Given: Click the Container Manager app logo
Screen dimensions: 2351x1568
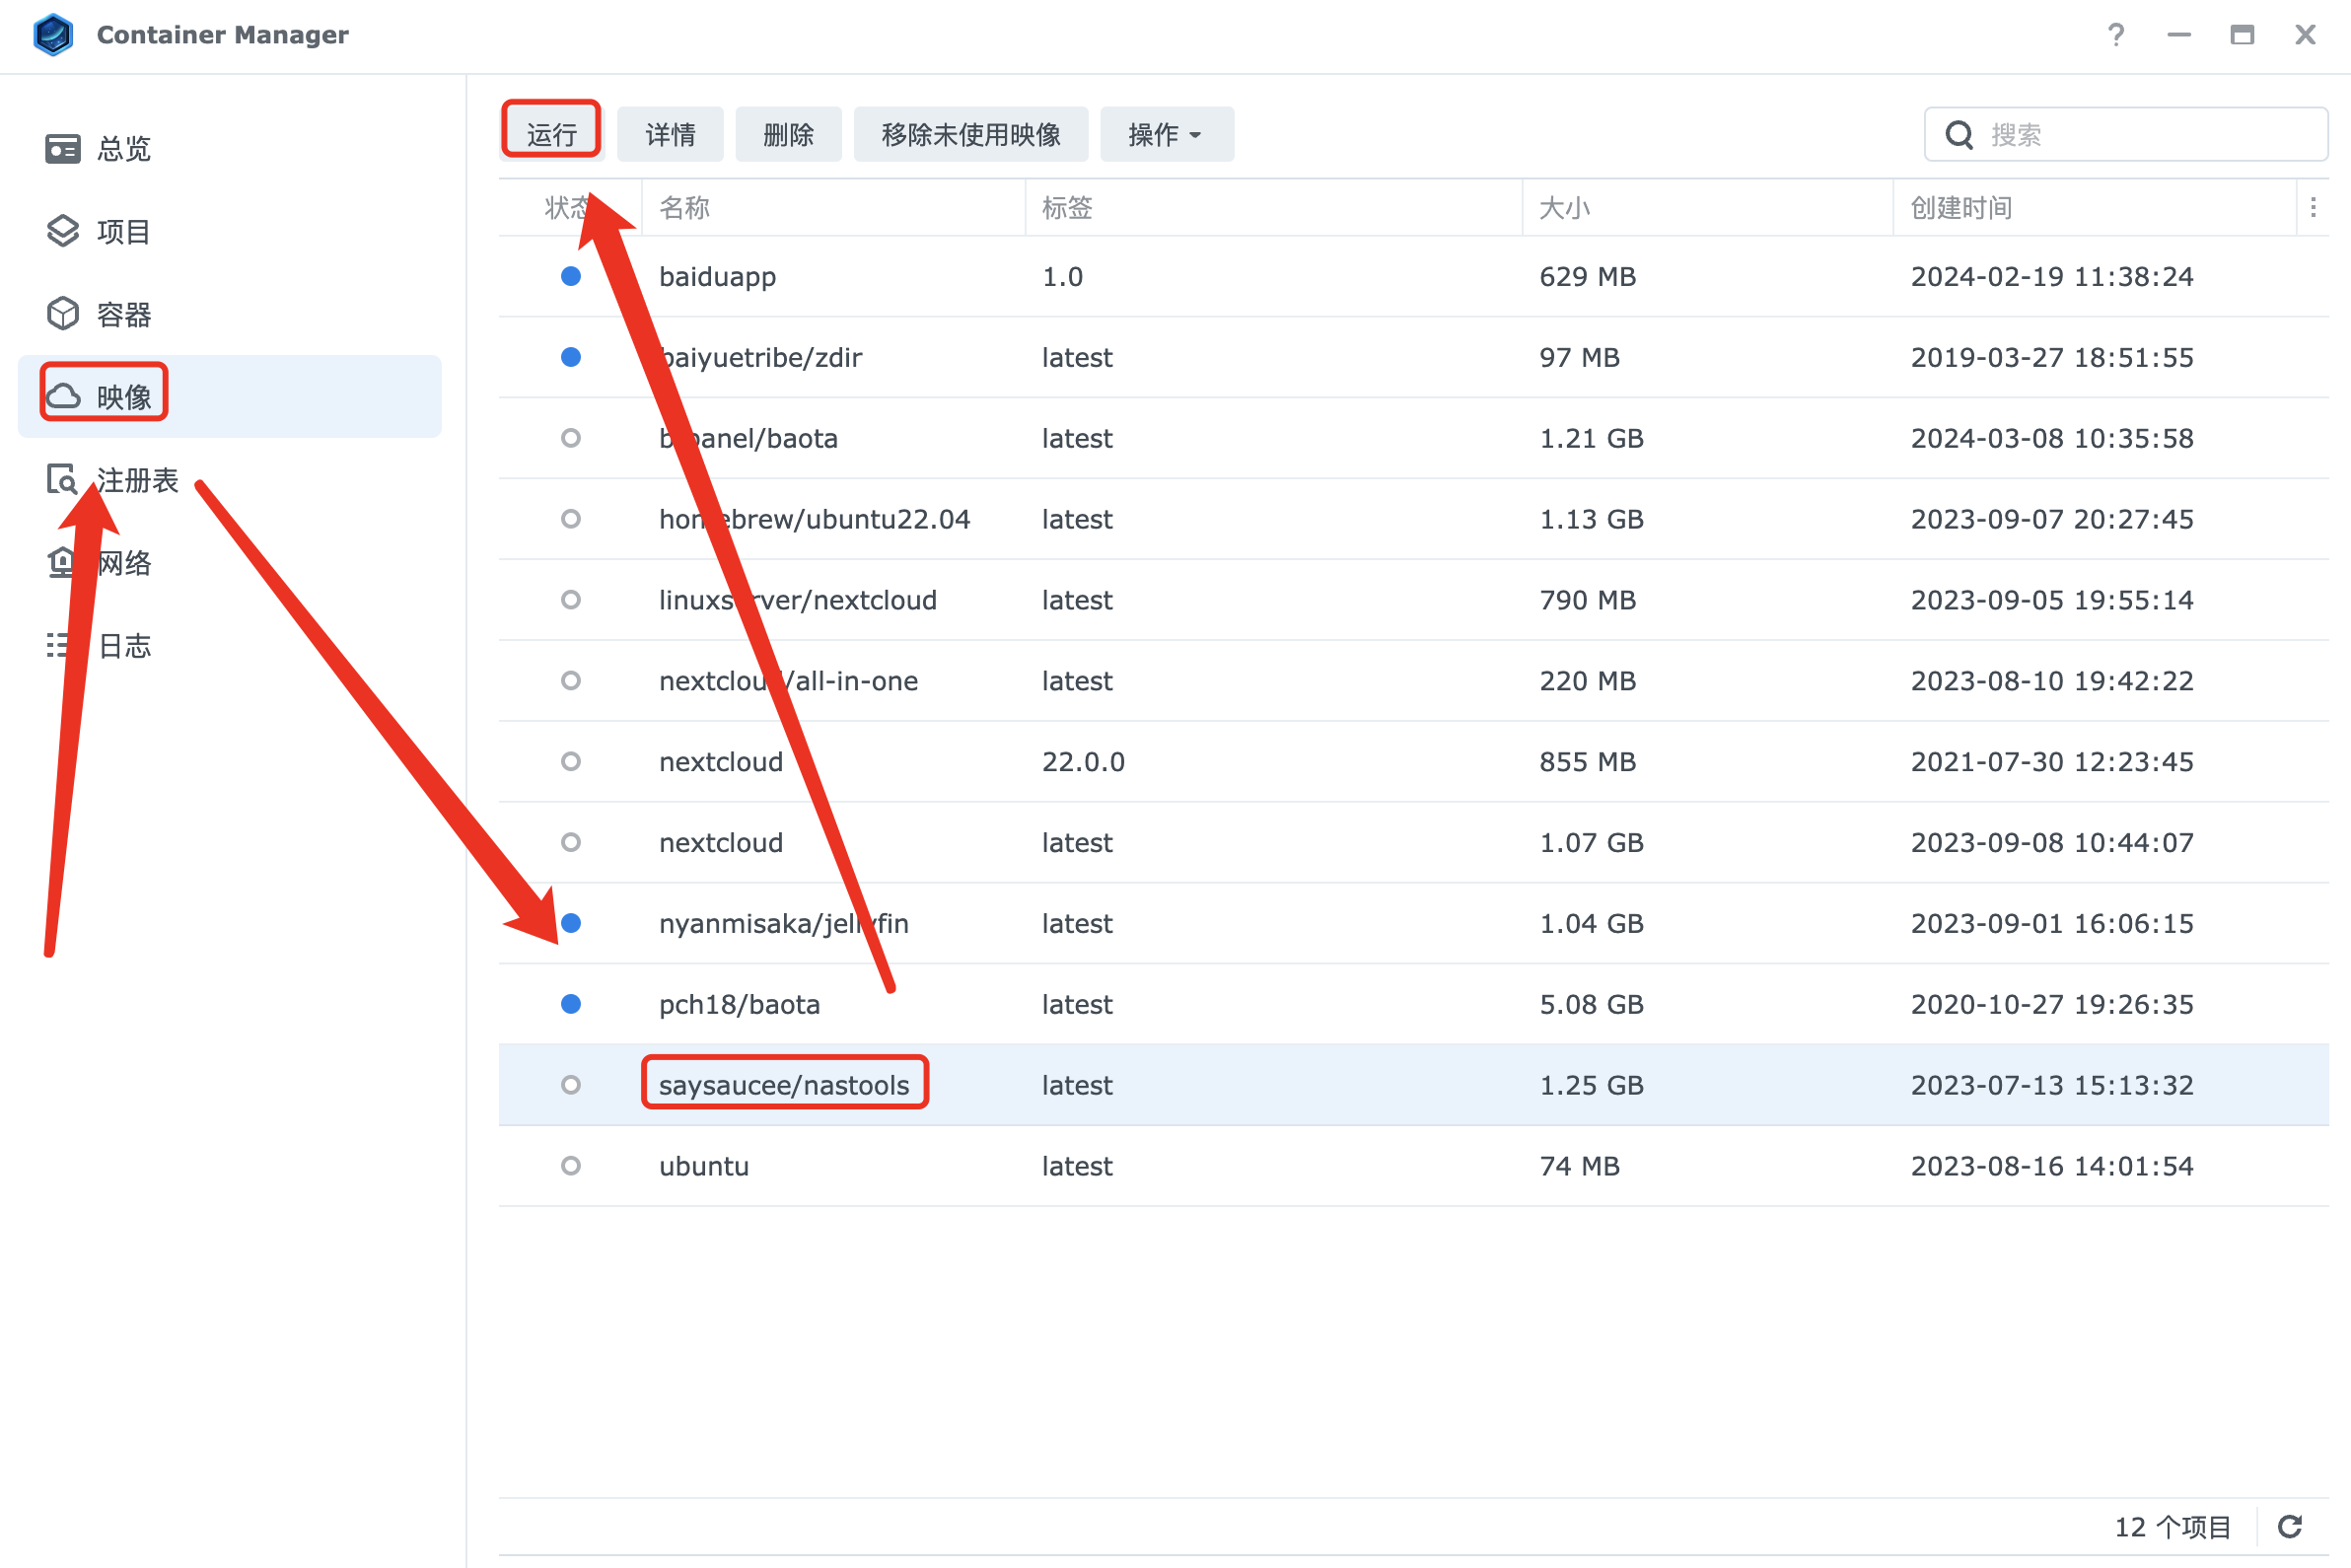Looking at the screenshot, I should 53,35.
